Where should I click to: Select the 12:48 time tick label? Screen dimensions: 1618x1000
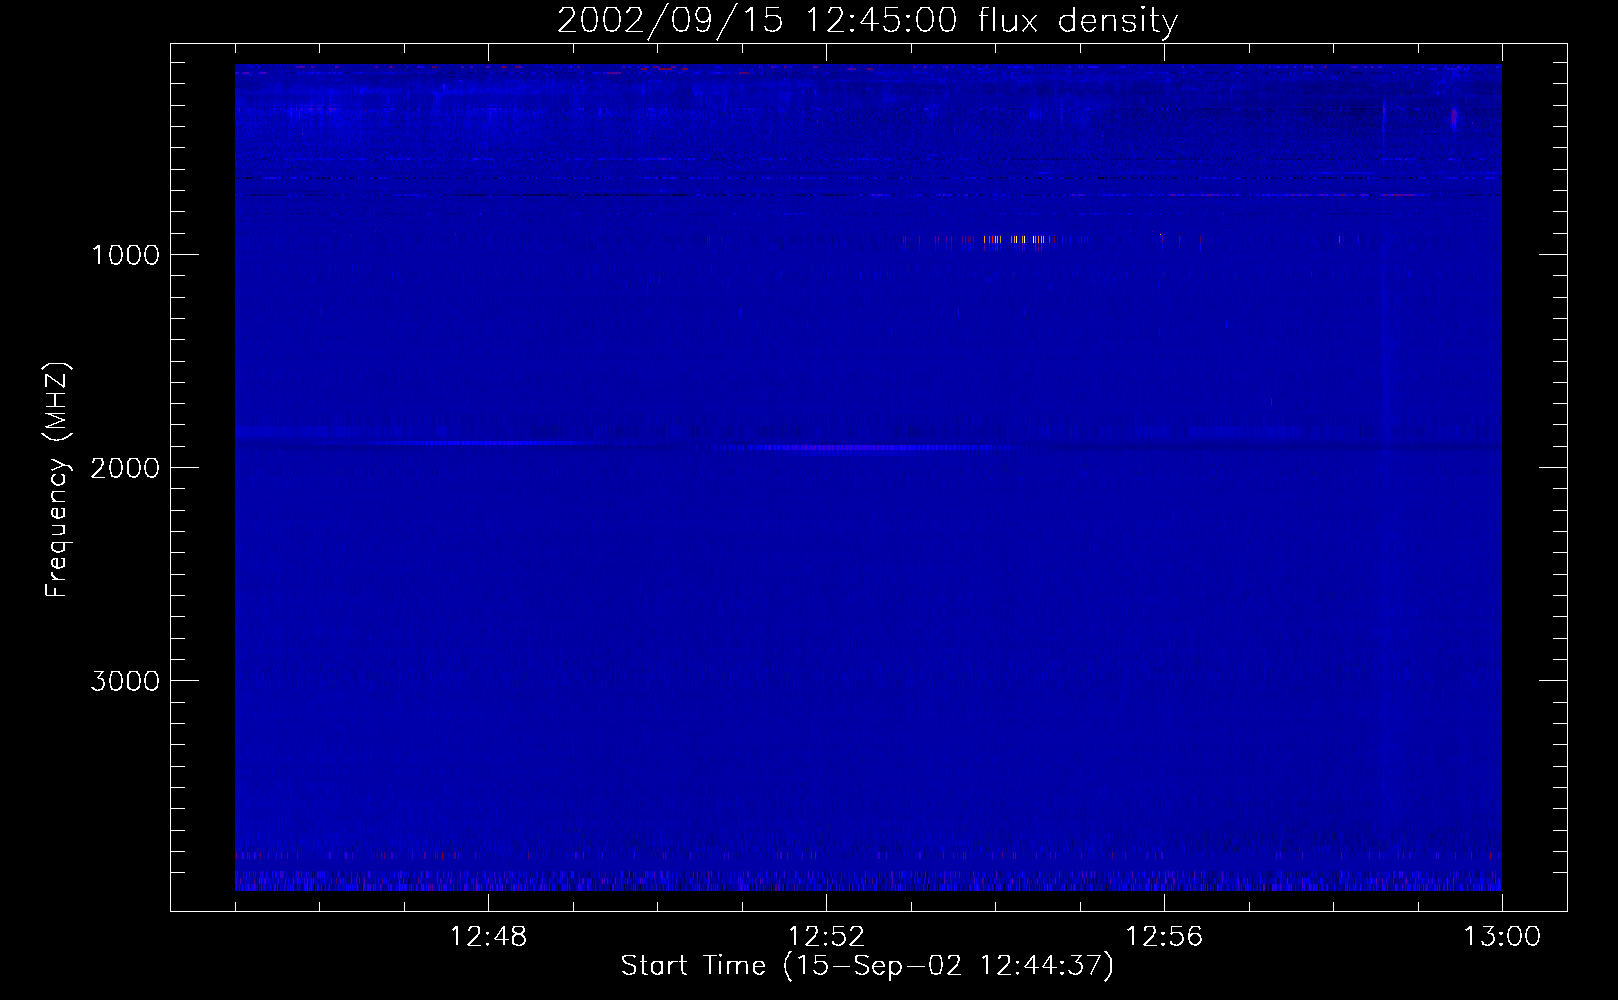[x=488, y=937]
